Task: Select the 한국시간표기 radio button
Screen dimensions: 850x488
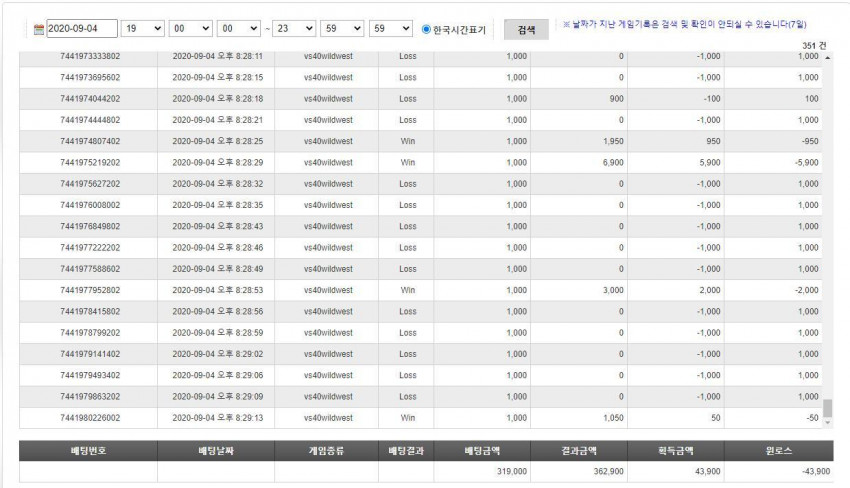Action: tap(427, 29)
